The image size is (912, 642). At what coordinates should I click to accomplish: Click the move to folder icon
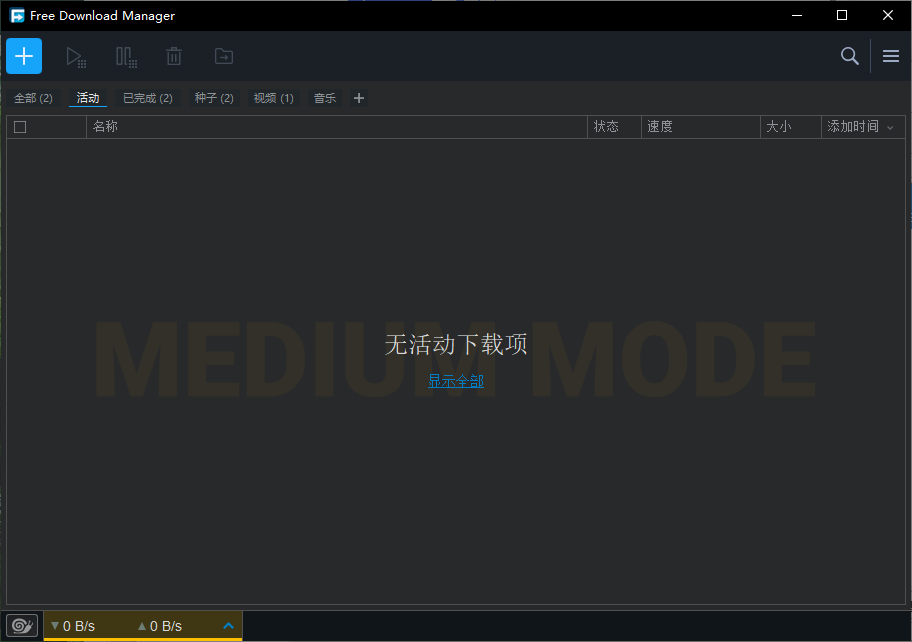coord(224,57)
